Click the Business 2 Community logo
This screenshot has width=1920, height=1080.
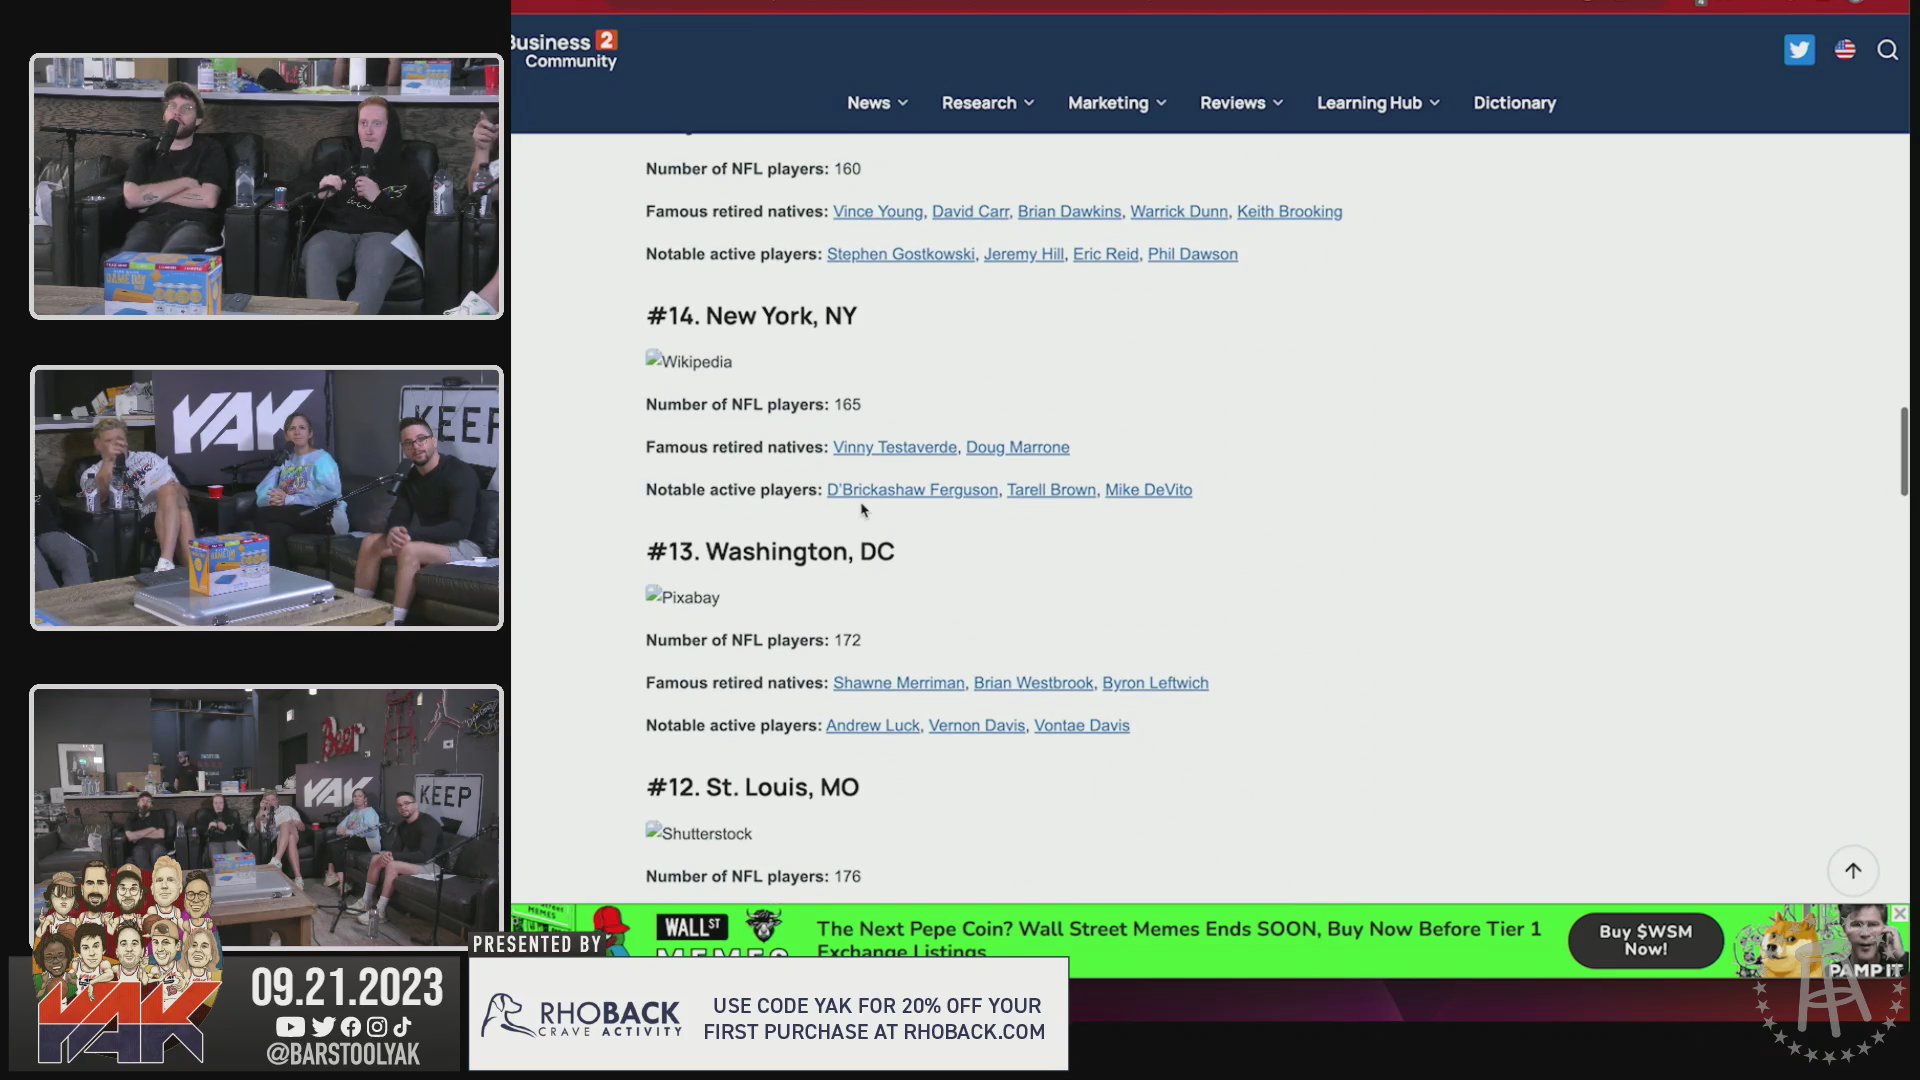click(563, 47)
